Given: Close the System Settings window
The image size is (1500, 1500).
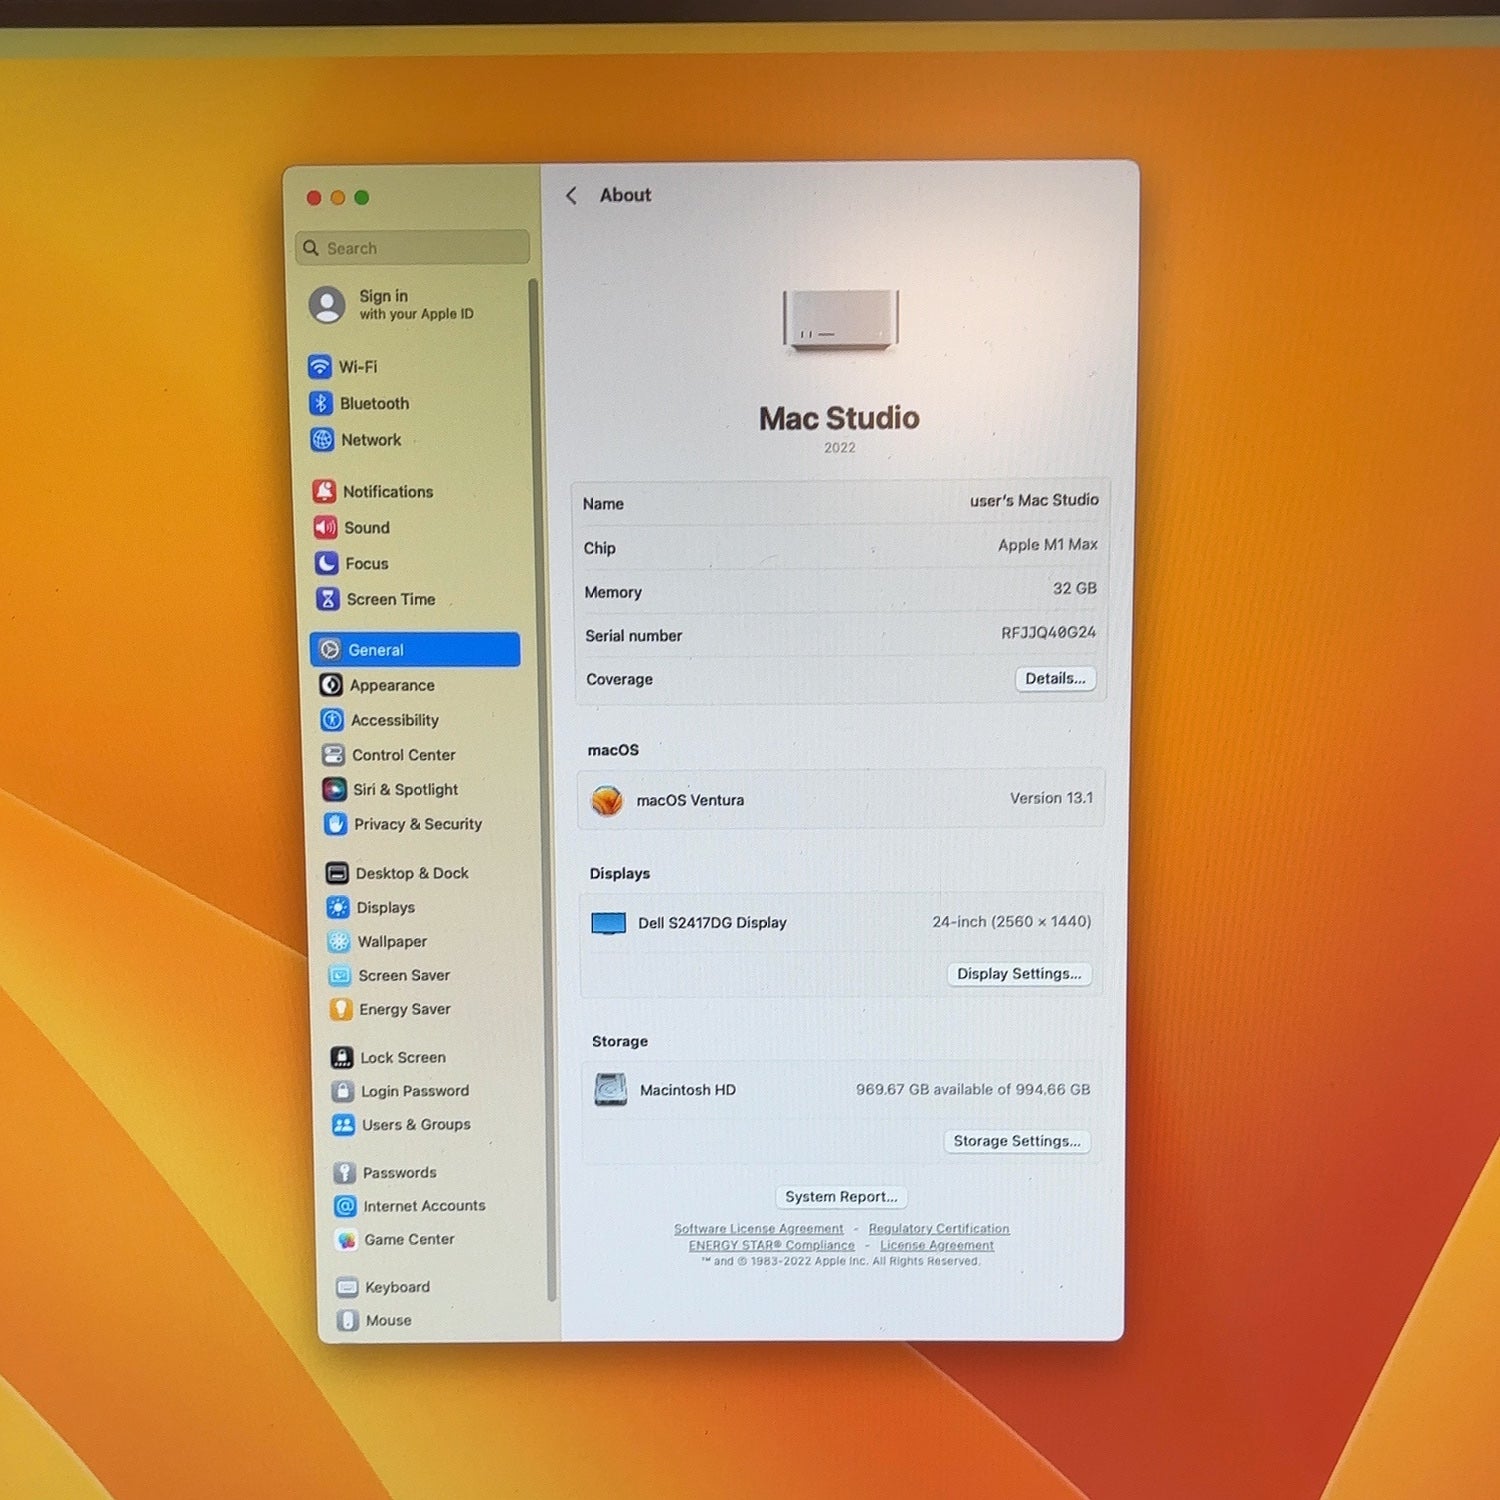Looking at the screenshot, I should coord(314,198).
